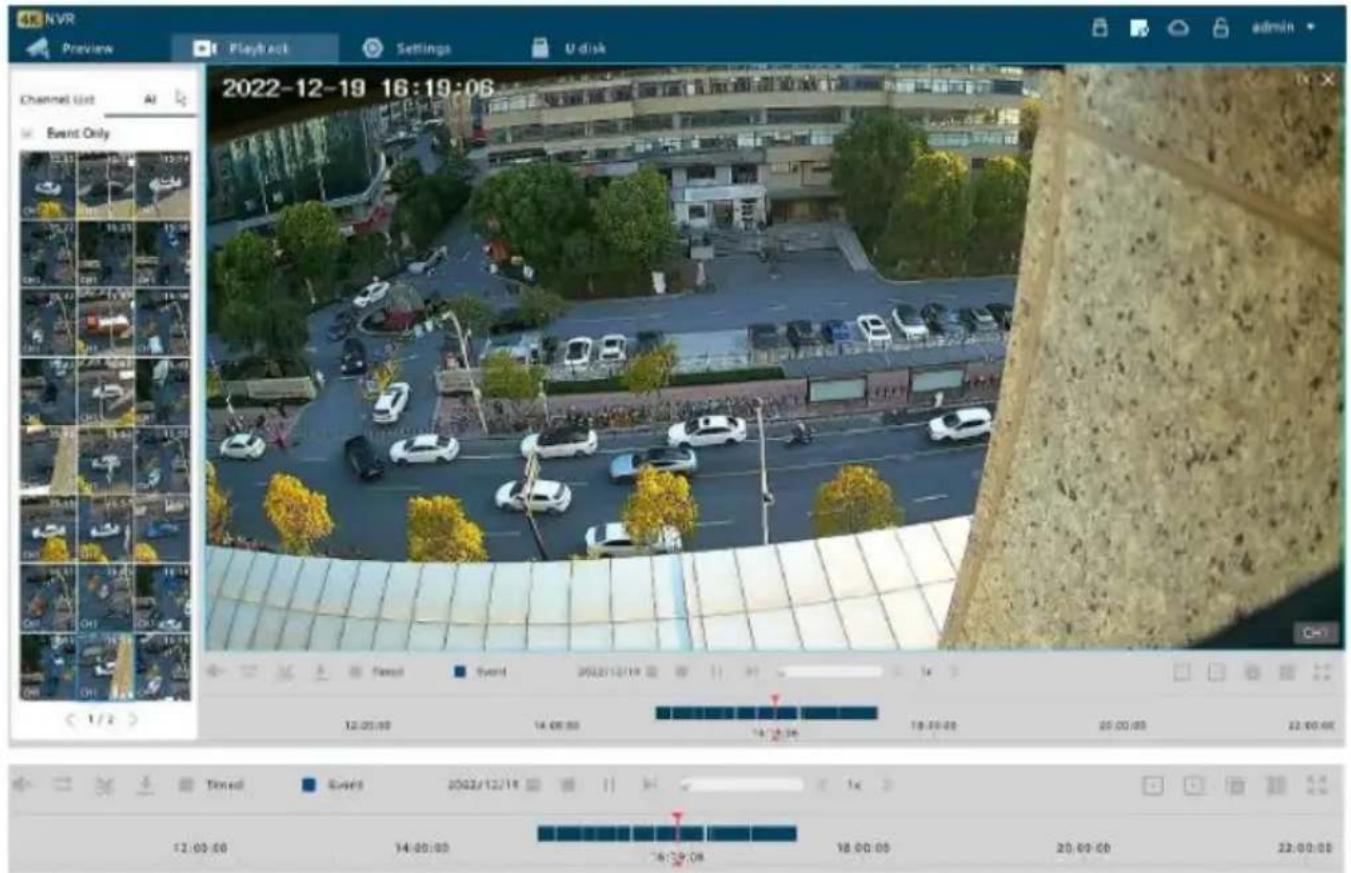
Task: Click the red marker on the timeline under the video
Action: pos(774,701)
